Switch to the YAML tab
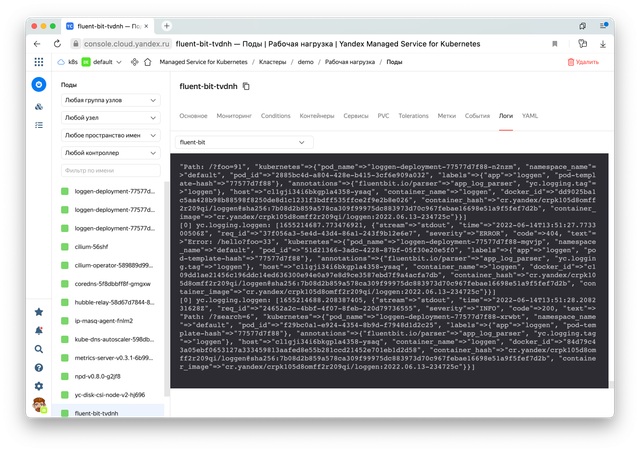 coord(530,116)
